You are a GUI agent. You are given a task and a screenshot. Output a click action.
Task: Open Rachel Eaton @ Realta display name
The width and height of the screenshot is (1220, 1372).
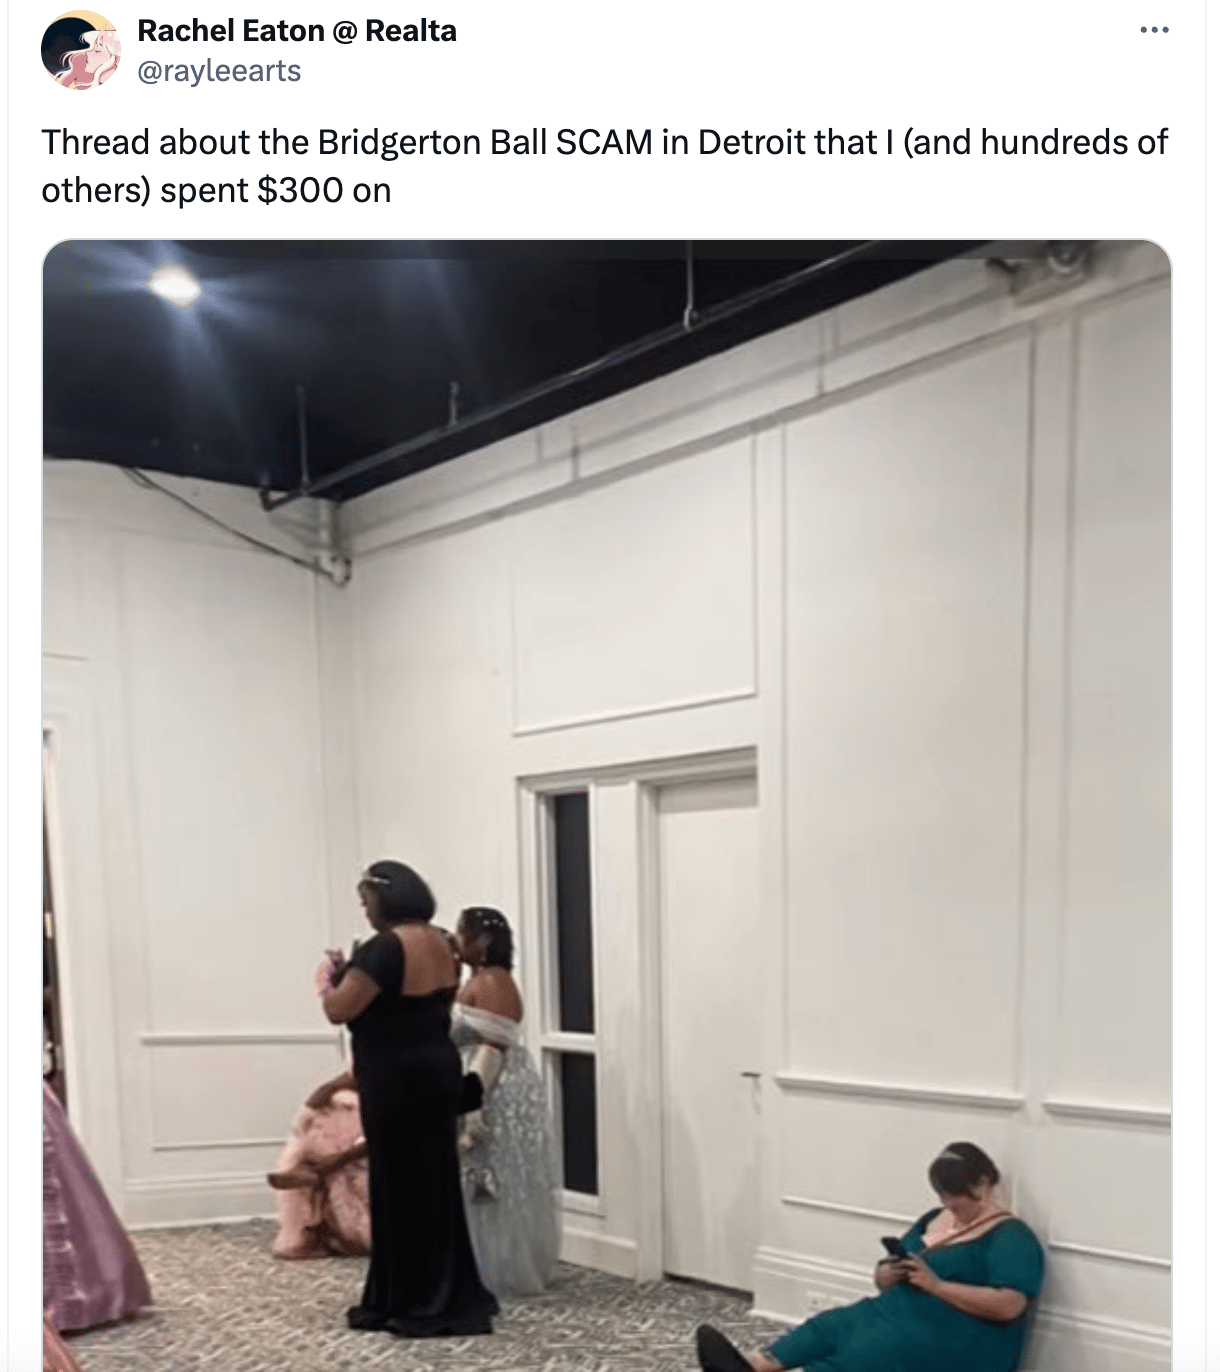click(x=297, y=31)
